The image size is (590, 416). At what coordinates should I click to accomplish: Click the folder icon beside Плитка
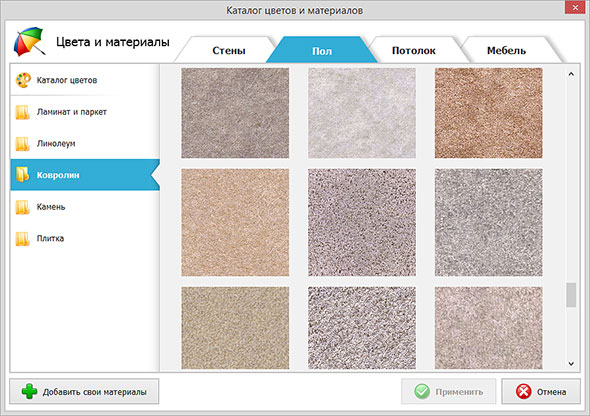tap(23, 238)
